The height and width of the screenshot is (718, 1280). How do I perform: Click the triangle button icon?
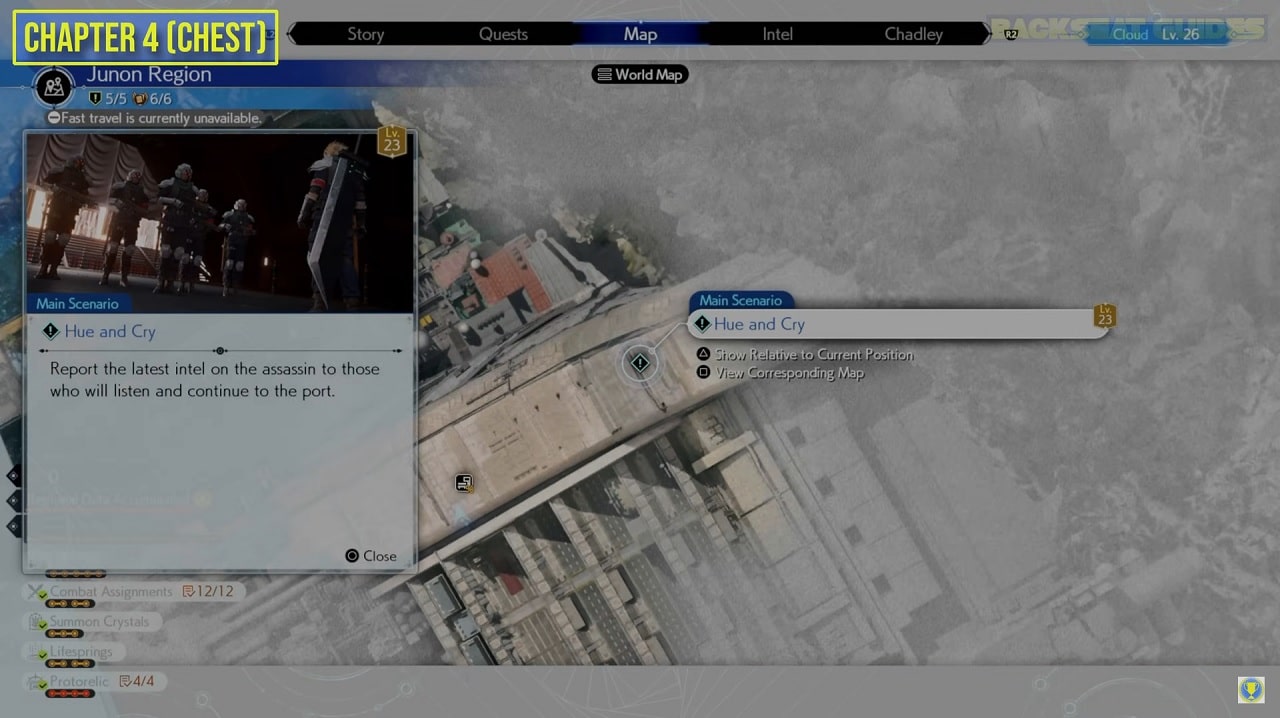pyautogui.click(x=703, y=354)
